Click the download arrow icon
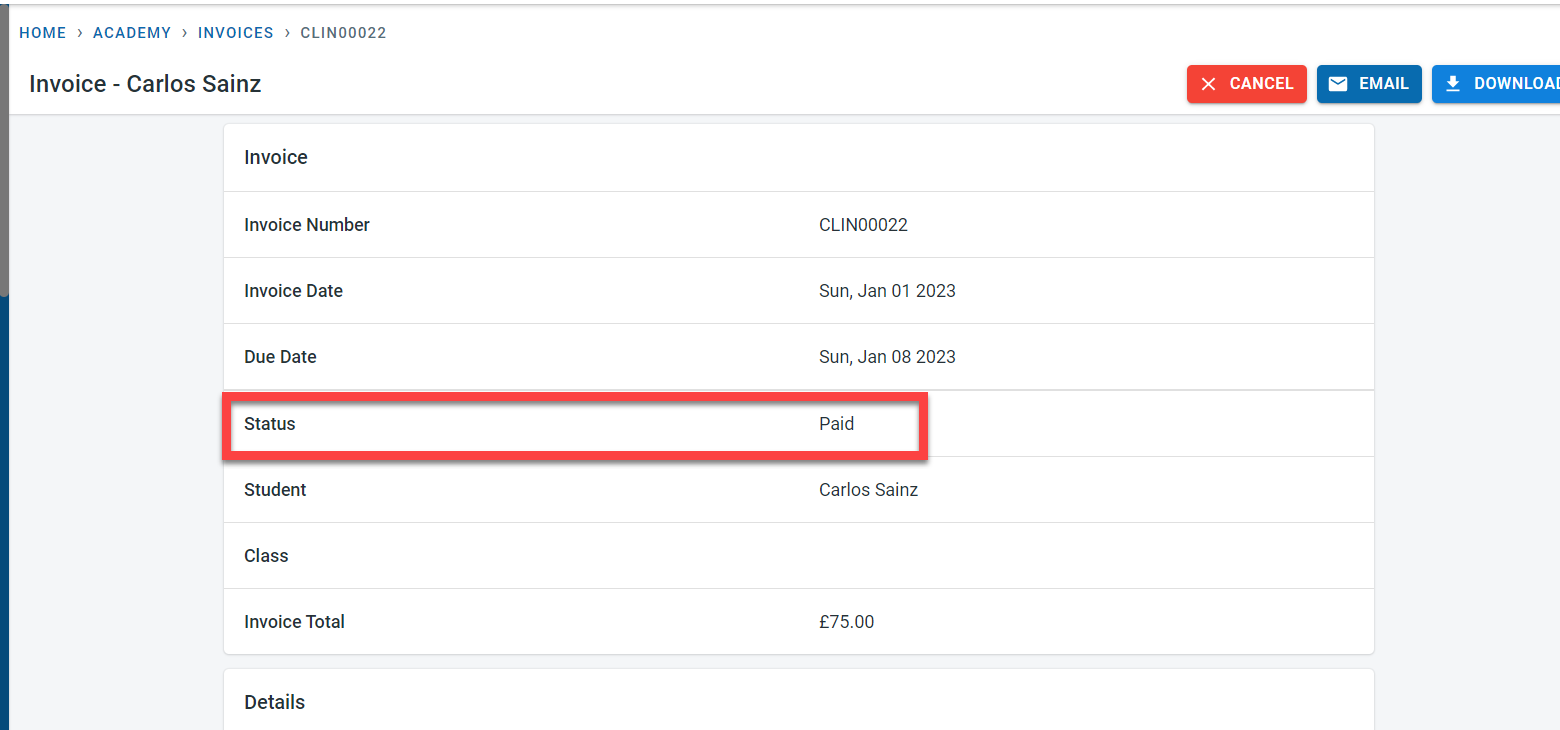 click(1453, 84)
